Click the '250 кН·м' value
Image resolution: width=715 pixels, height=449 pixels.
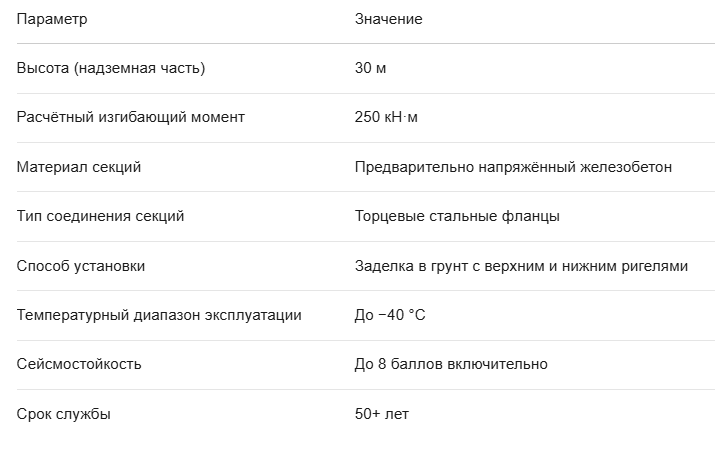[386, 117]
